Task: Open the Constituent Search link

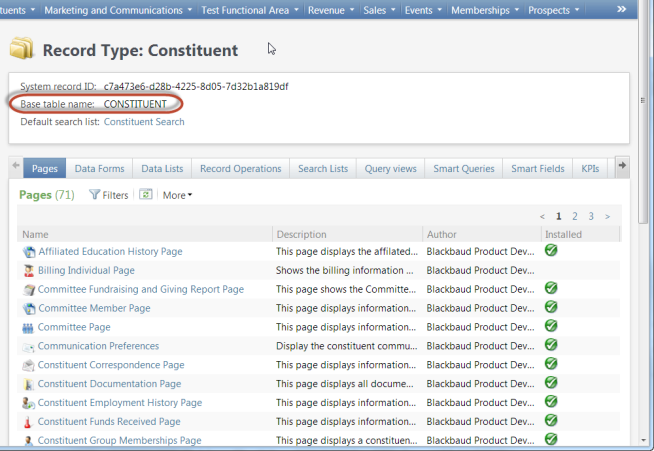Action: 144,122
